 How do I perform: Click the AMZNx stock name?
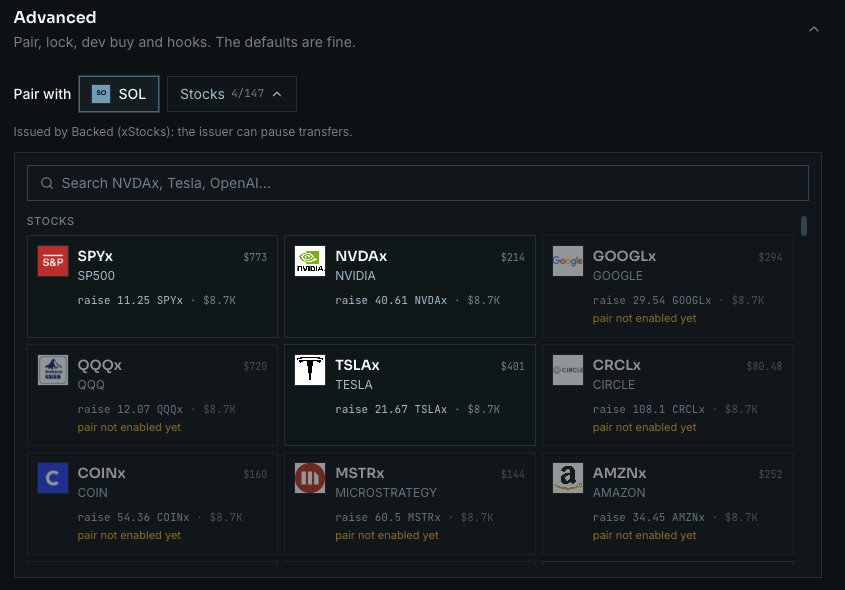coord(619,473)
